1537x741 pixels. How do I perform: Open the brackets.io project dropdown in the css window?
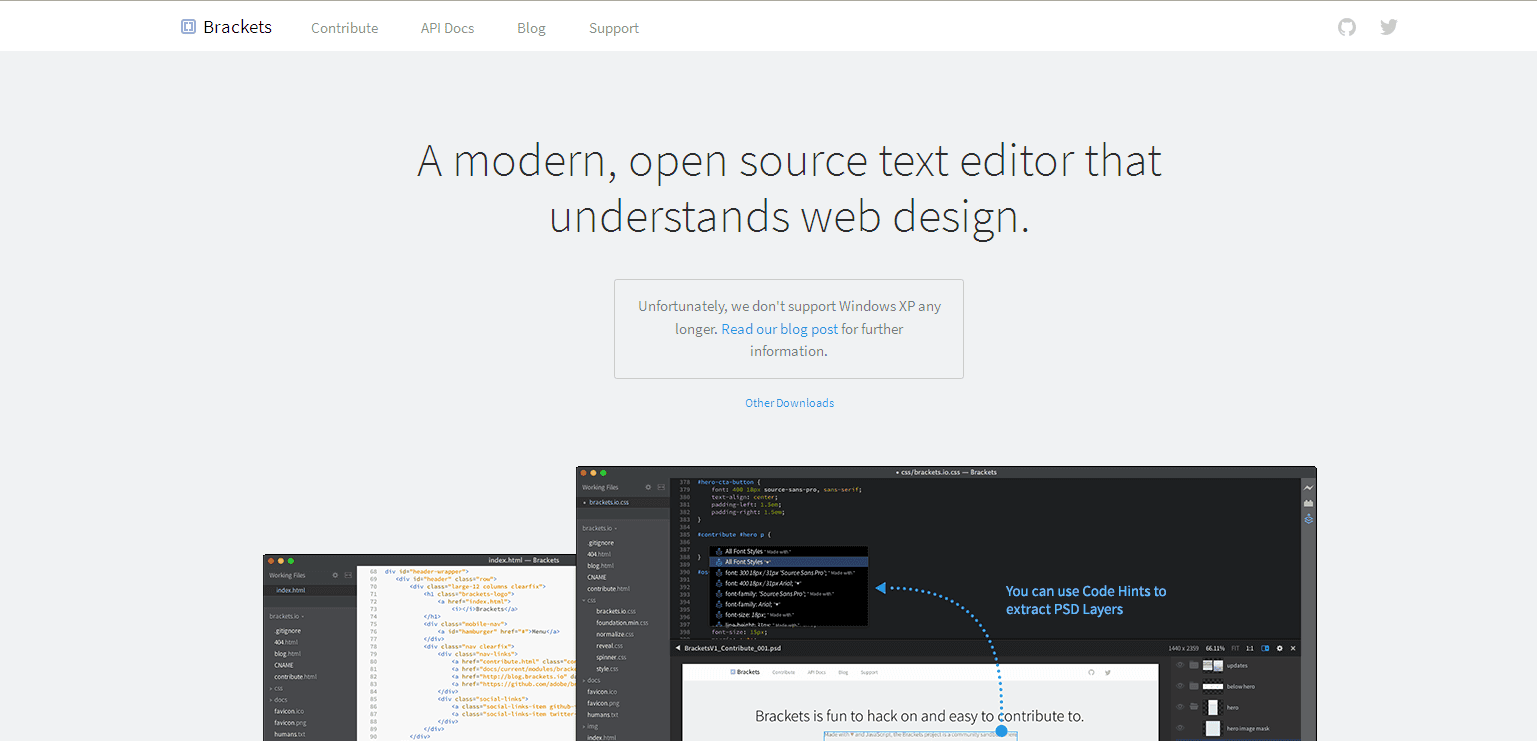pyautogui.click(x=600, y=528)
